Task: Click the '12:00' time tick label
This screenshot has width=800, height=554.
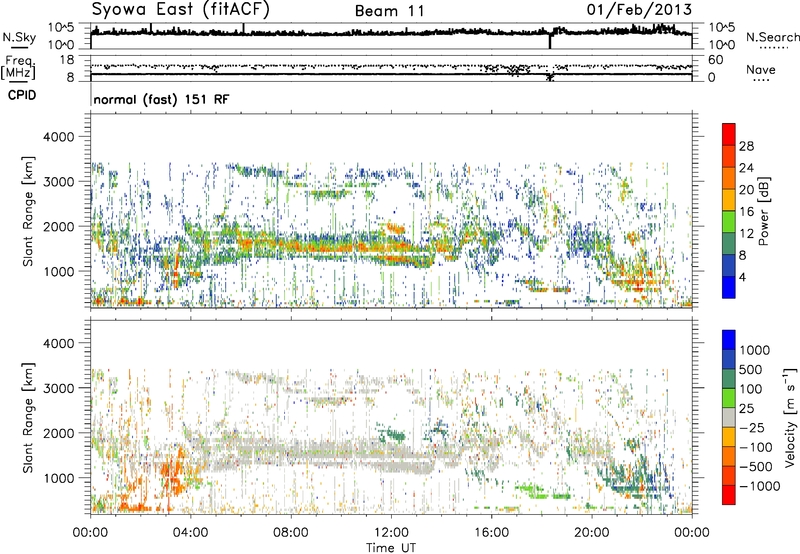Action: coord(391,533)
